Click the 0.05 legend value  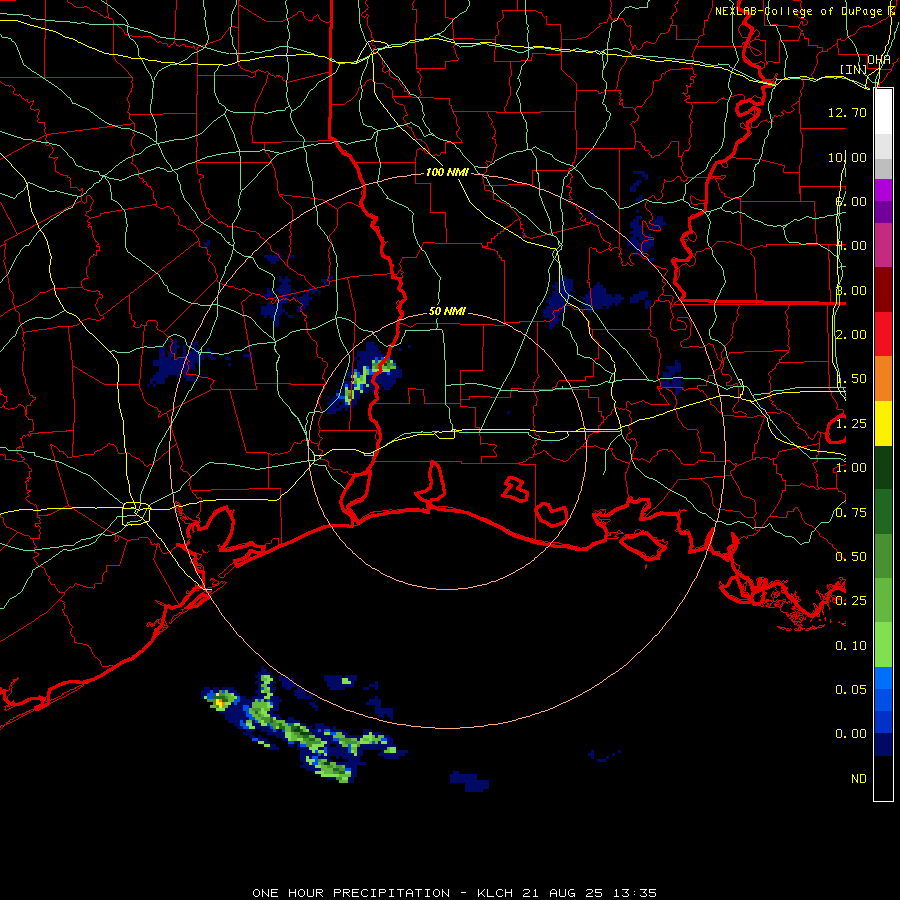[x=851, y=689]
